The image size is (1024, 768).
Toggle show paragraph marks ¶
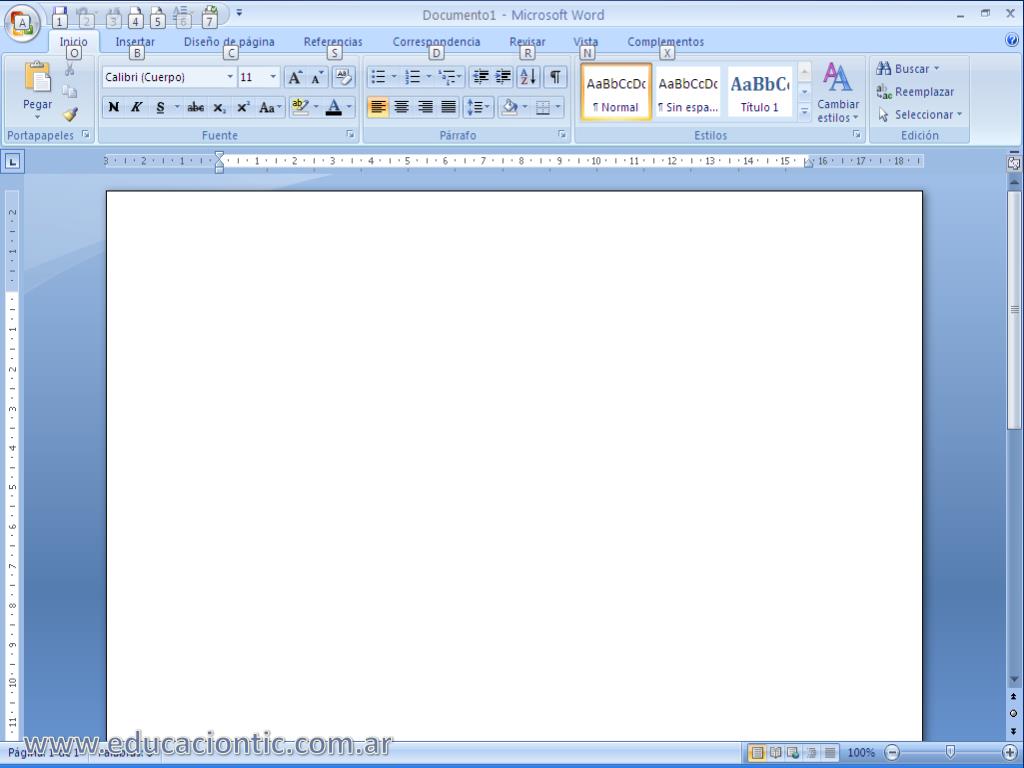[554, 77]
